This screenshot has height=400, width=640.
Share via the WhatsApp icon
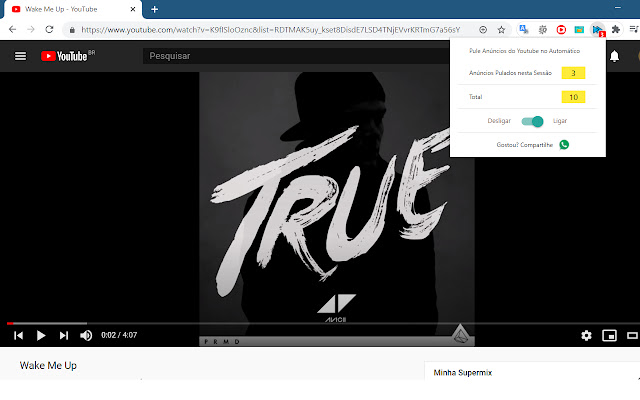(564, 145)
